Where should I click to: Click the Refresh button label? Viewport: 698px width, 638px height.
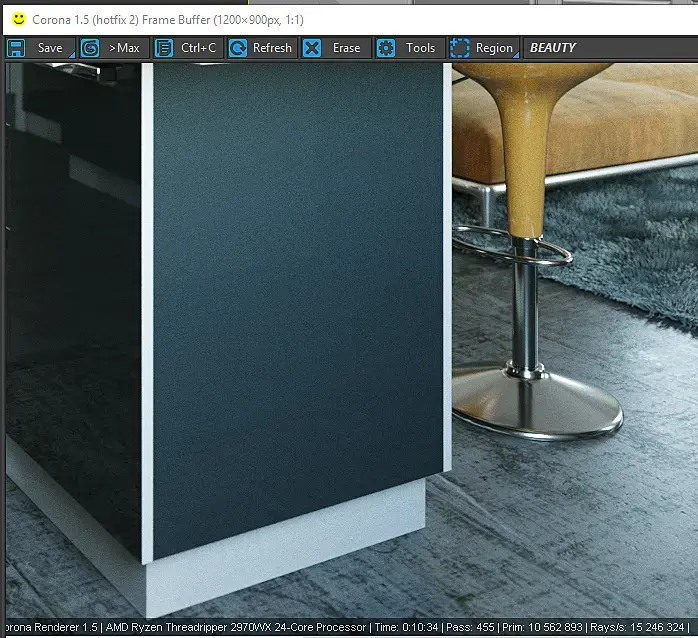[272, 48]
